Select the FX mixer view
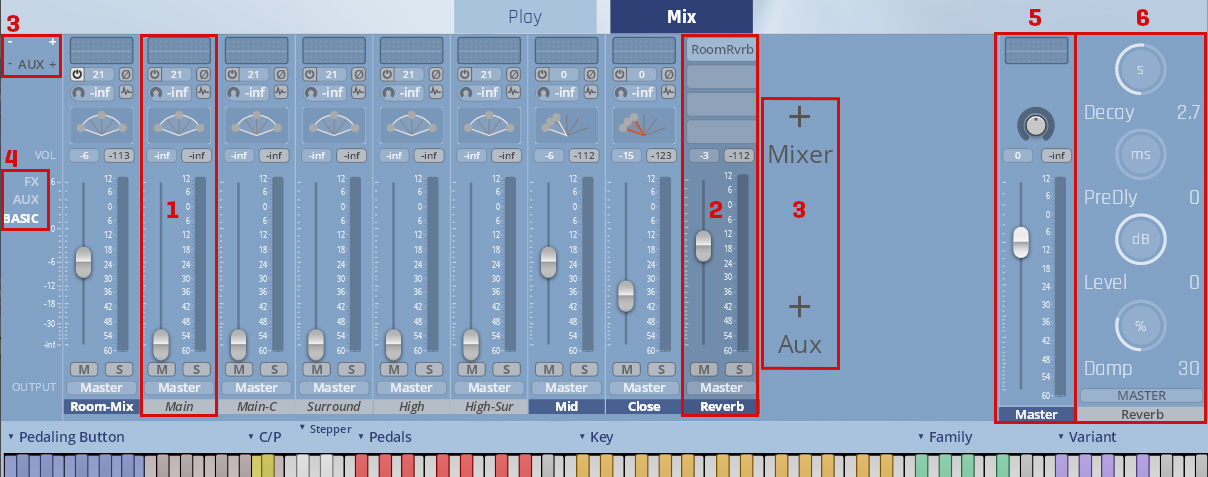The height and width of the screenshot is (477, 1208). 32,183
